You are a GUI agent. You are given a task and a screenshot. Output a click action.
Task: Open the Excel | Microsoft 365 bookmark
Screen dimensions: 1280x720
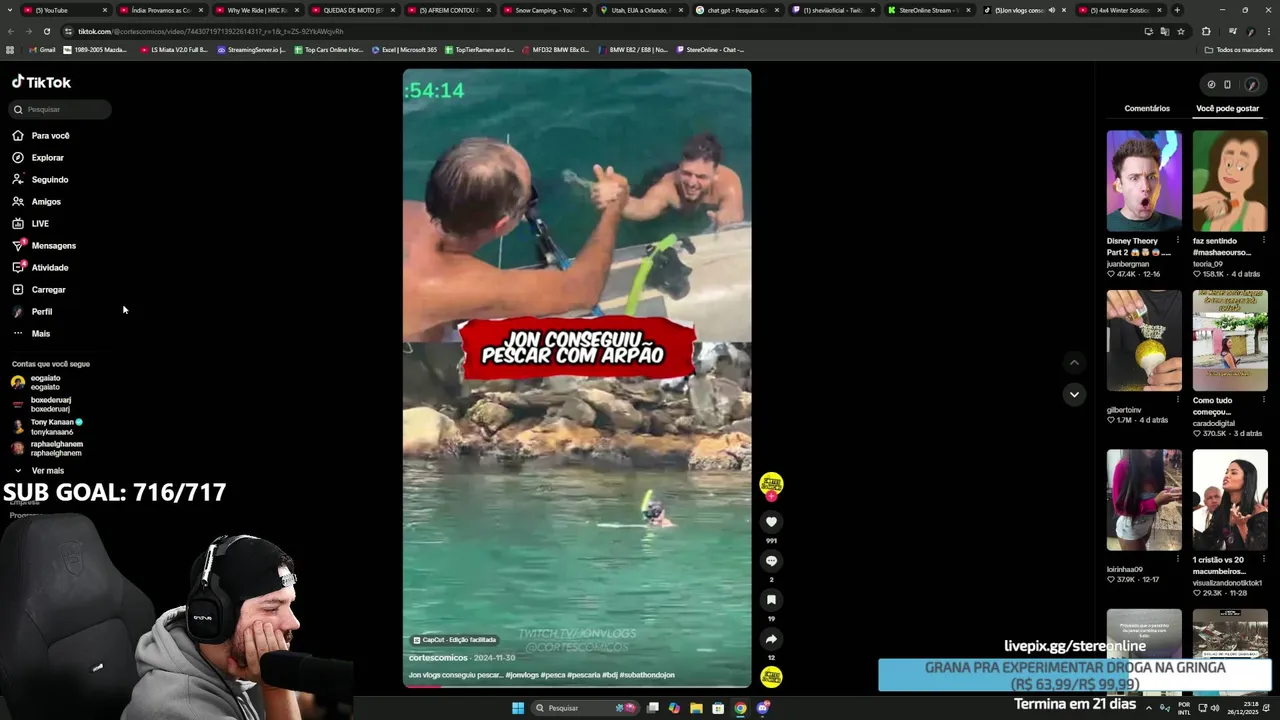click(404, 50)
